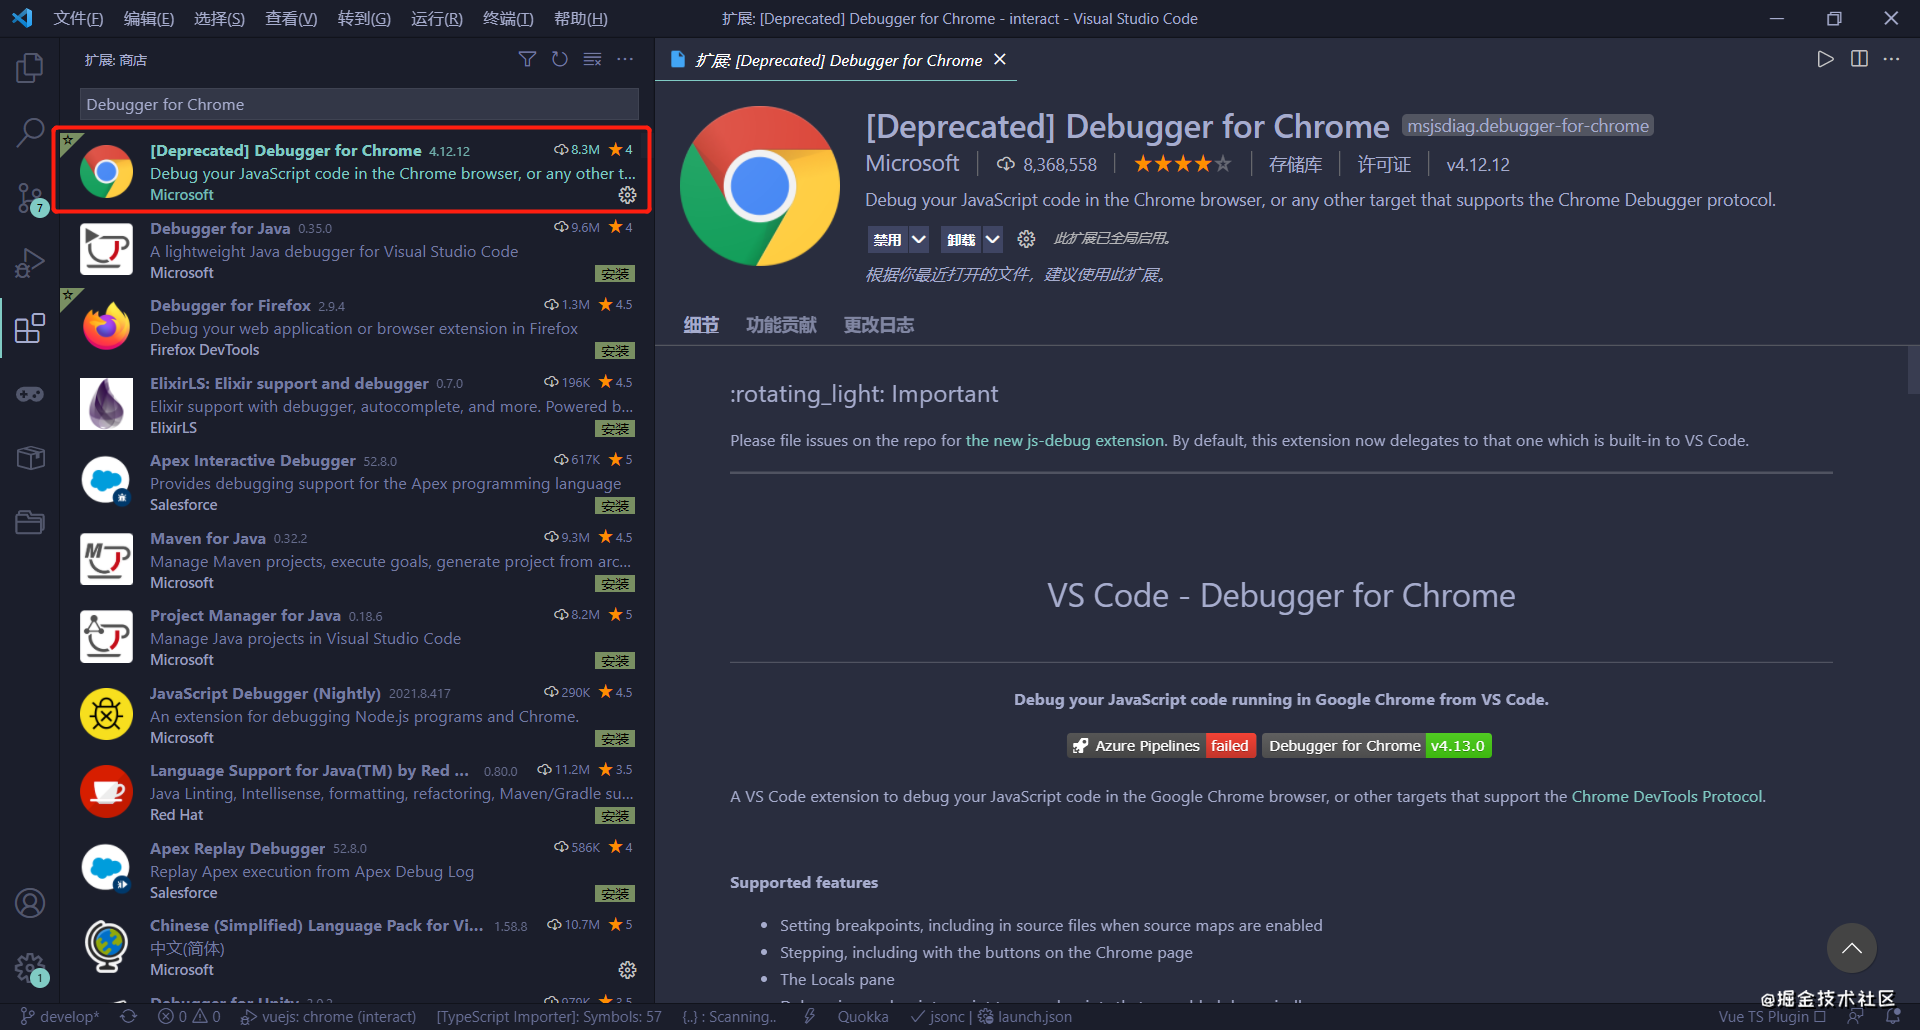
Task: Open gear menu for Deprecated Debugger for Chrome list item
Action: [x=627, y=195]
